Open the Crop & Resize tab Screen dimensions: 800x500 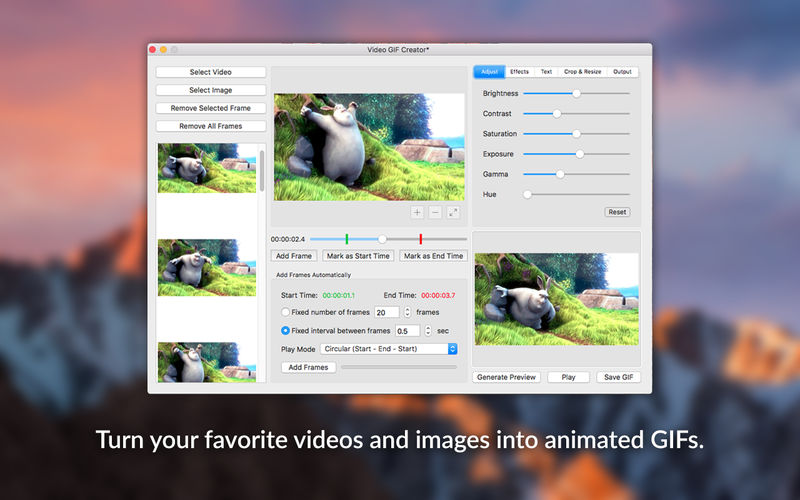click(583, 72)
